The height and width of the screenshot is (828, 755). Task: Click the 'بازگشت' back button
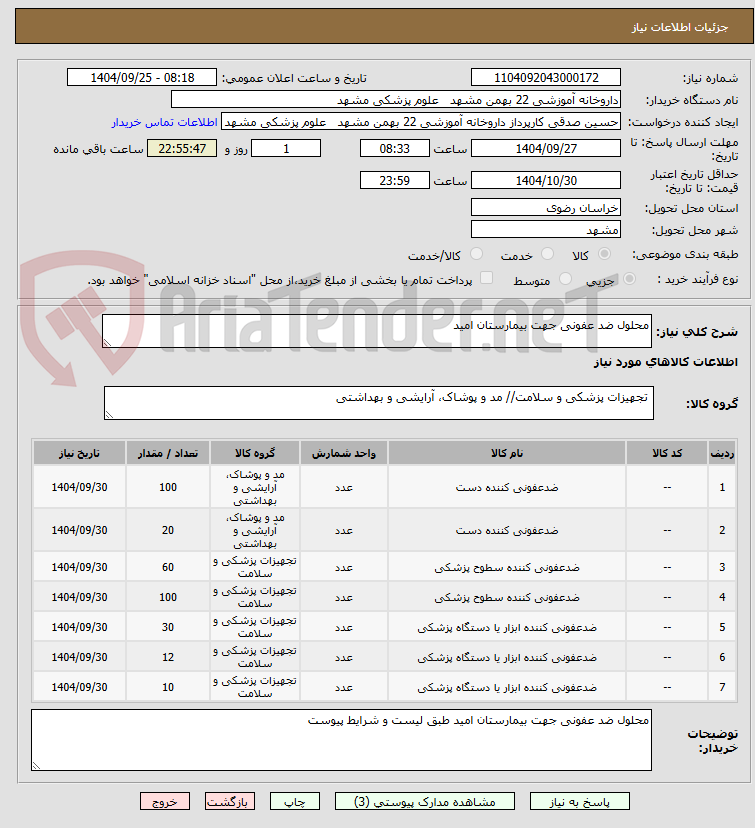[x=231, y=801]
